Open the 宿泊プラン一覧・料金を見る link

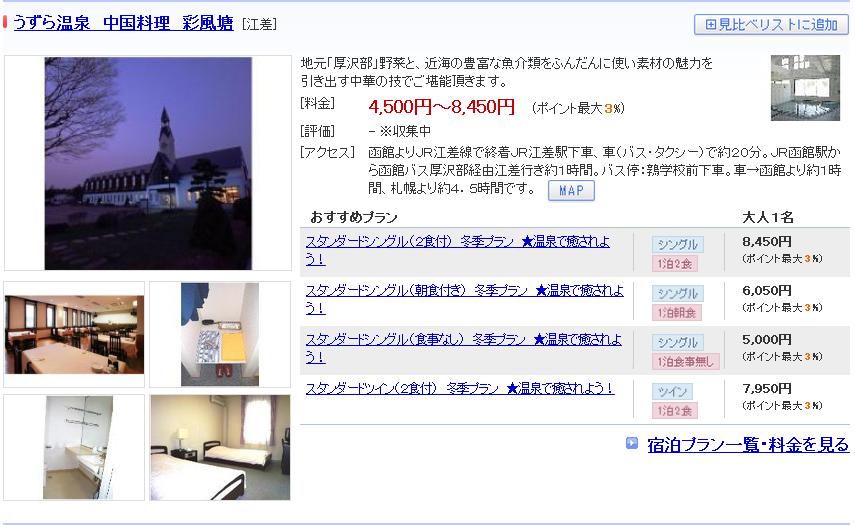coord(748,444)
